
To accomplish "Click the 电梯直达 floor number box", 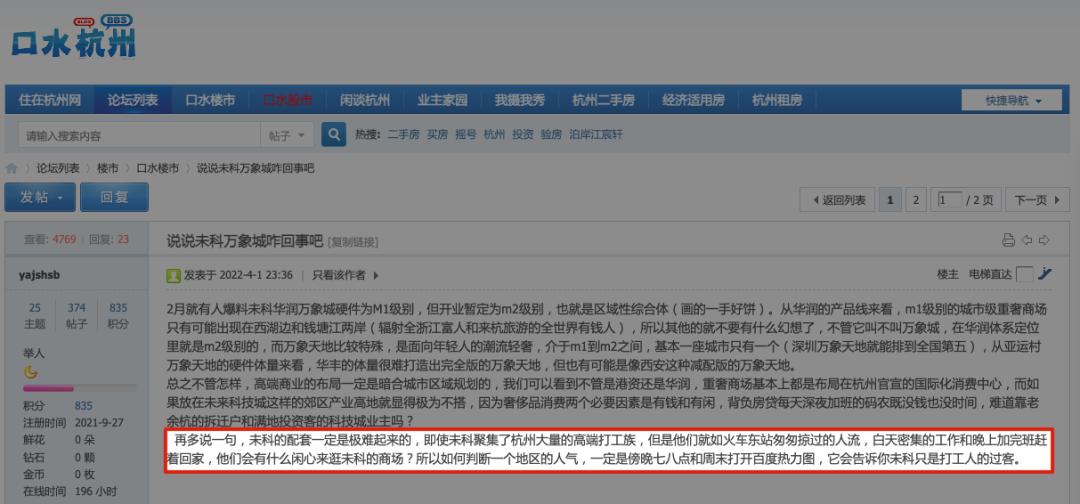I will (x=1025, y=274).
